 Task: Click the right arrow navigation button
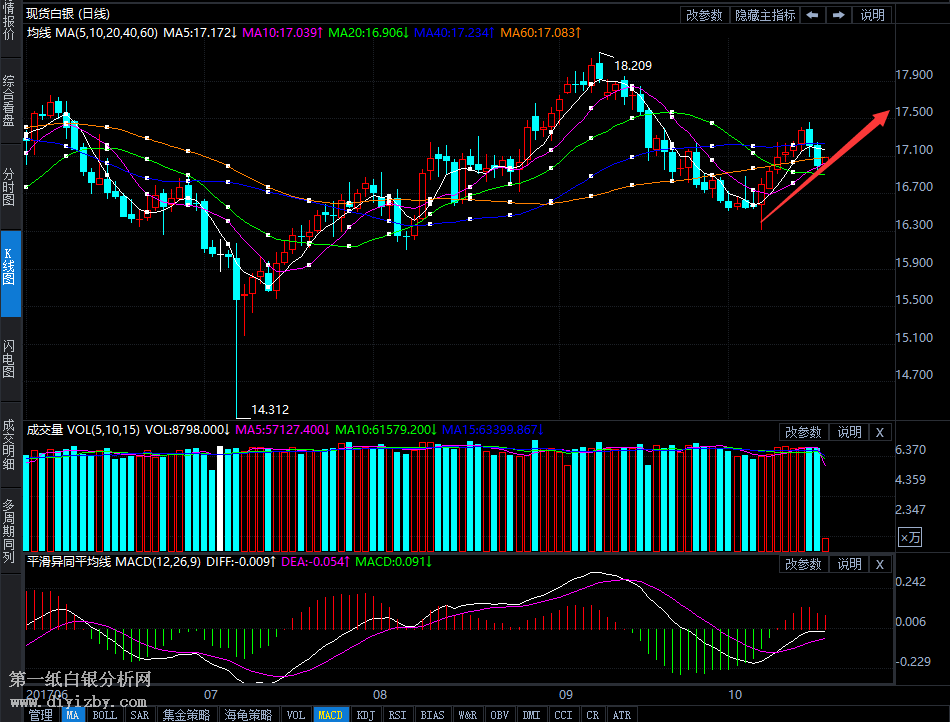point(838,15)
